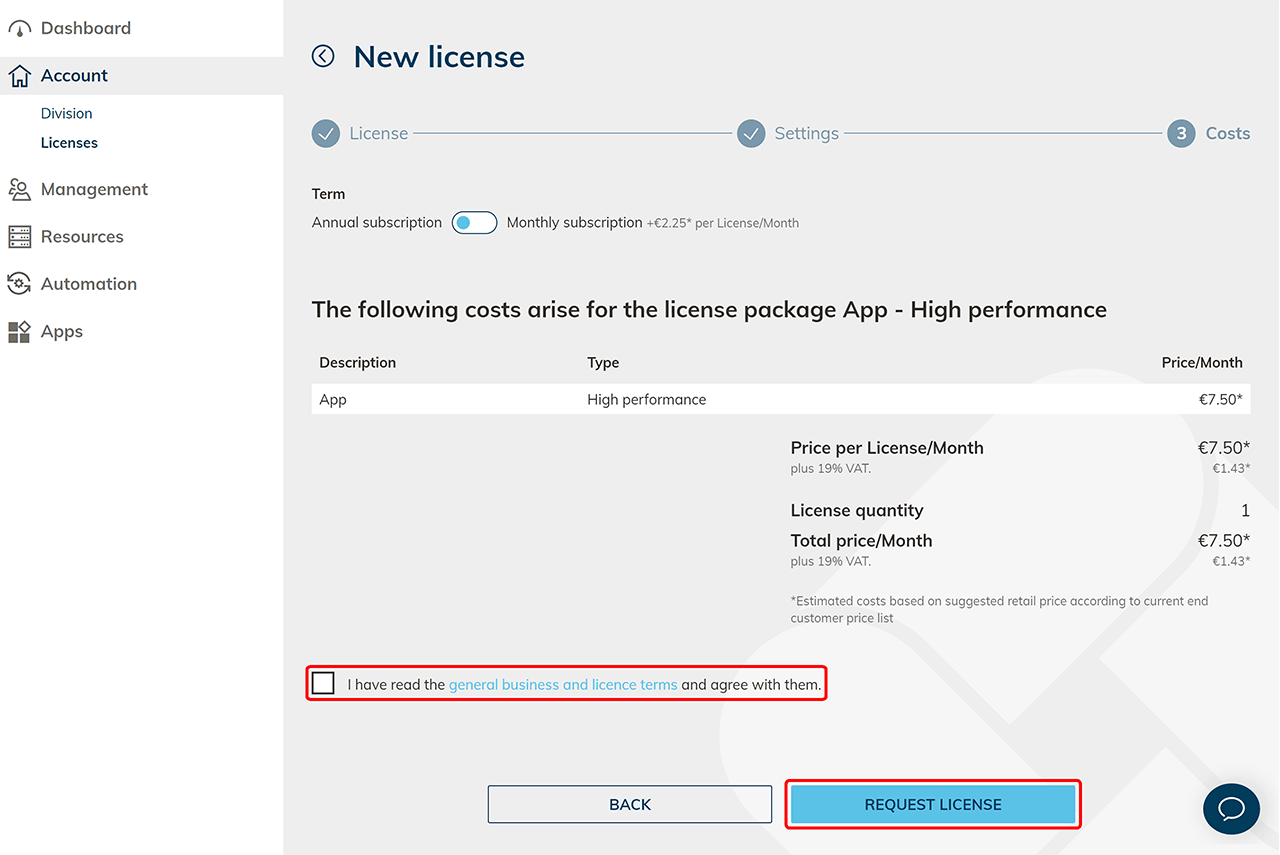
Task: Toggle the annual/monthly subscription switch
Action: [474, 223]
